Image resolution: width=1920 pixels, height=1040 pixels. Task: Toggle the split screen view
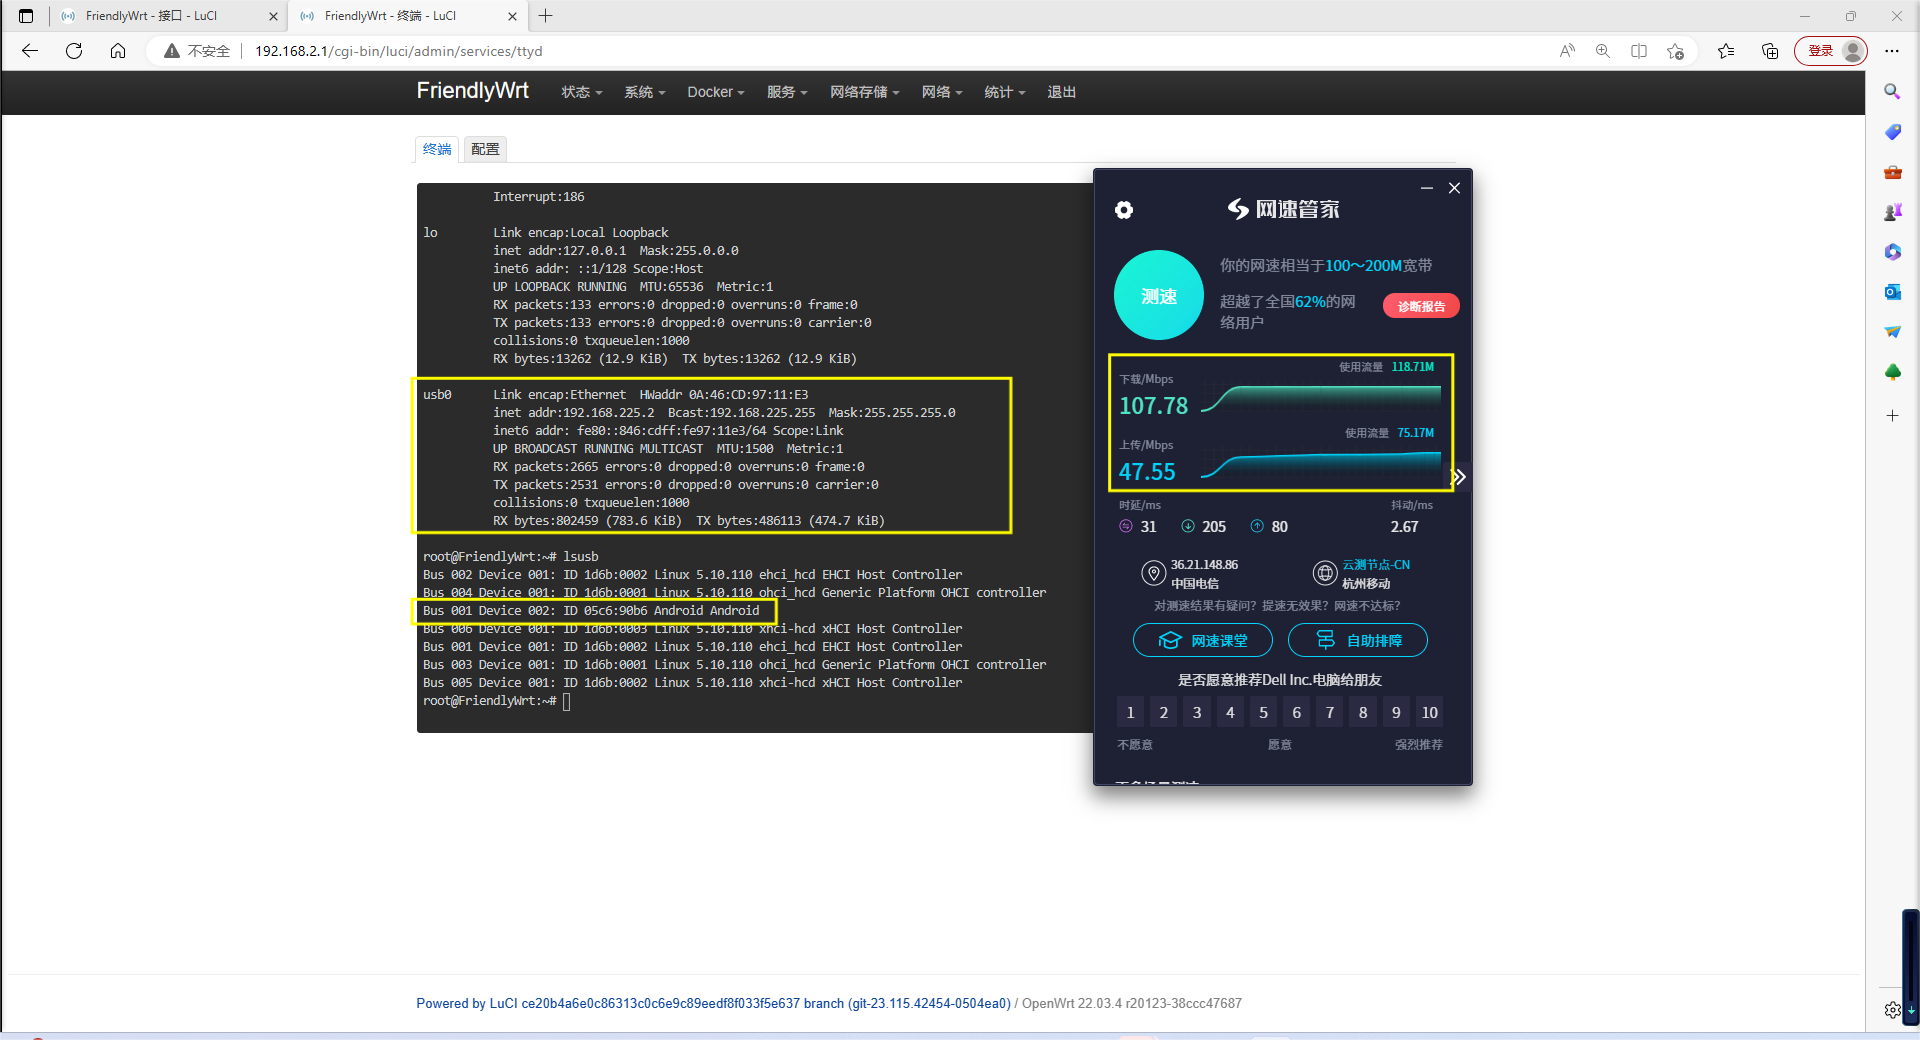tap(1639, 51)
